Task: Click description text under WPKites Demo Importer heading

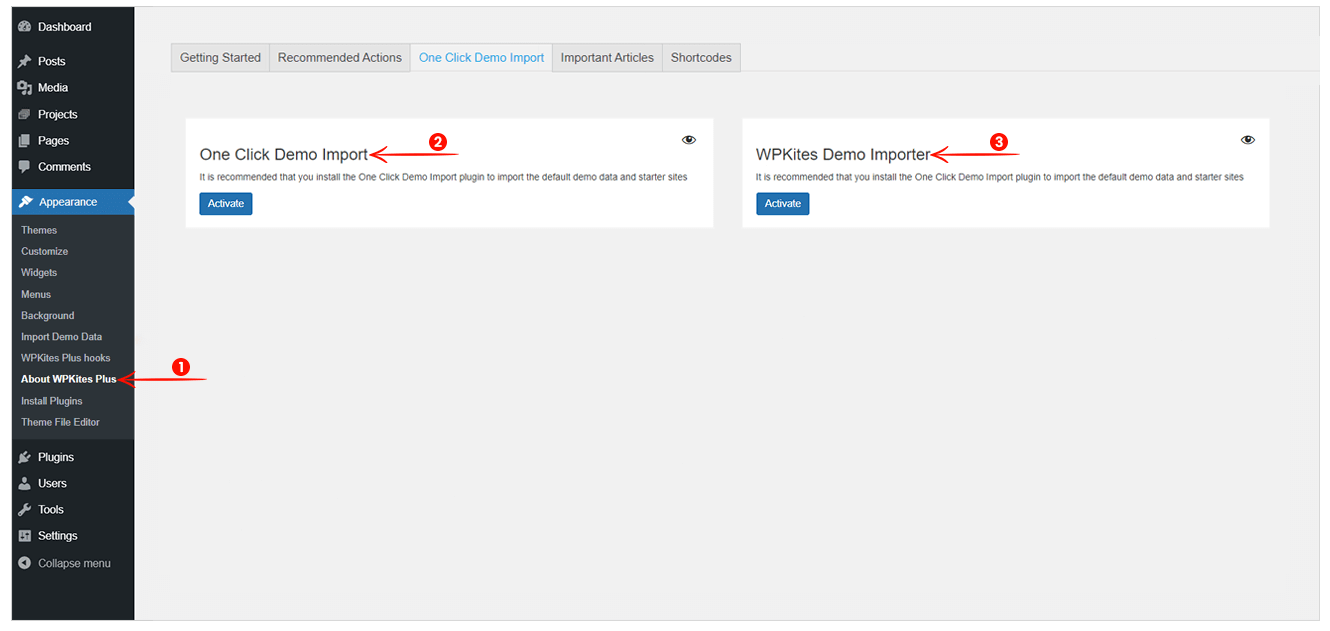Action: coord(1000,177)
